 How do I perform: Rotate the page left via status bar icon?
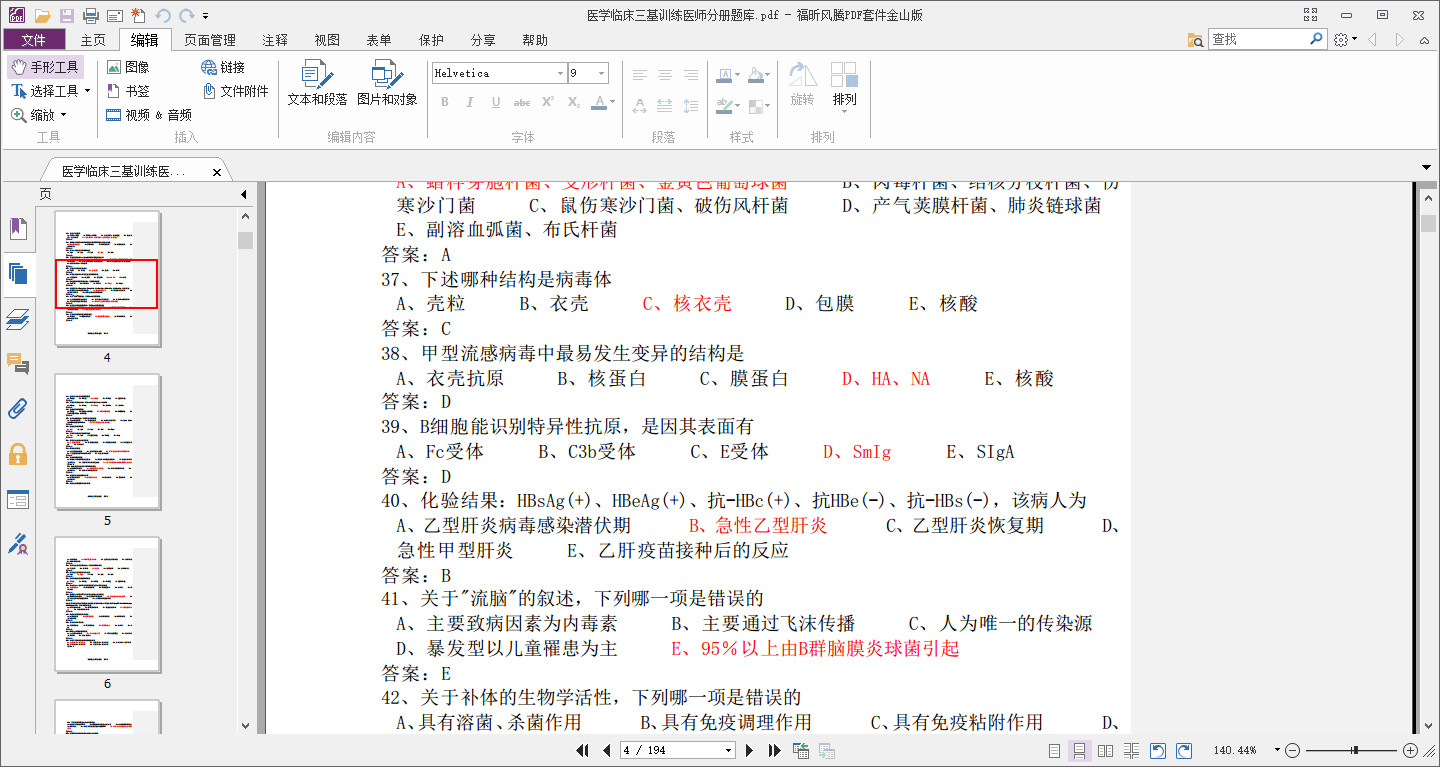(x=1157, y=750)
